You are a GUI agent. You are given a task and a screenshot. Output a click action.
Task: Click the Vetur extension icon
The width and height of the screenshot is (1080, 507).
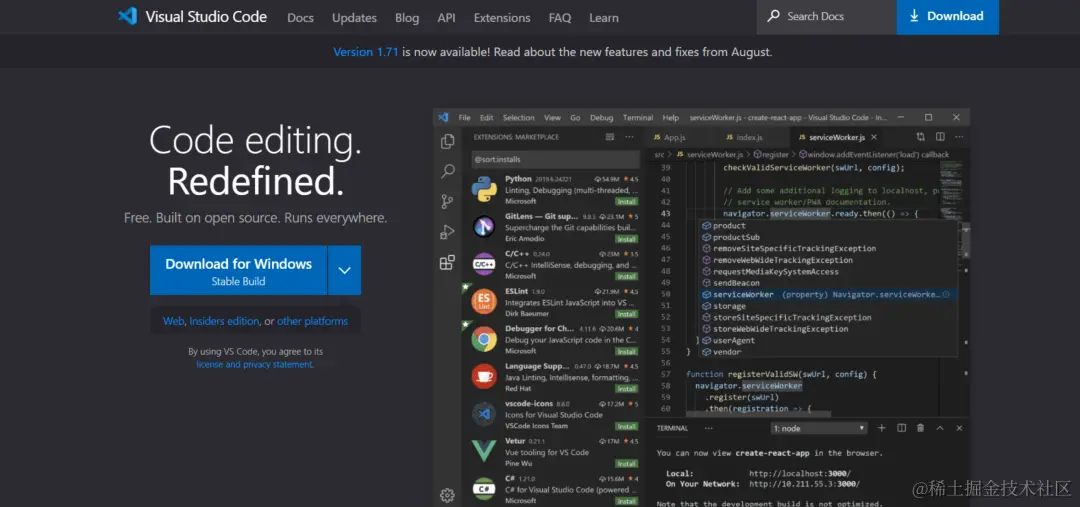pos(484,451)
